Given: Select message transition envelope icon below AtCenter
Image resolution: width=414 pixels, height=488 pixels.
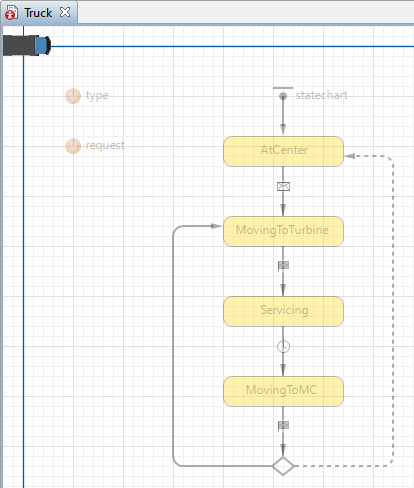Looking at the screenshot, I should (x=283, y=186).
